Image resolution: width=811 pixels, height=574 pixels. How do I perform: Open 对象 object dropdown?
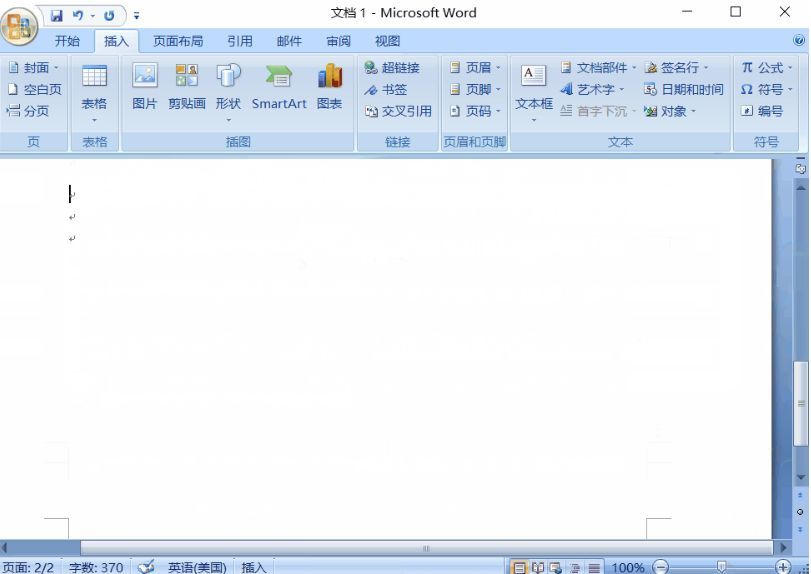670,111
